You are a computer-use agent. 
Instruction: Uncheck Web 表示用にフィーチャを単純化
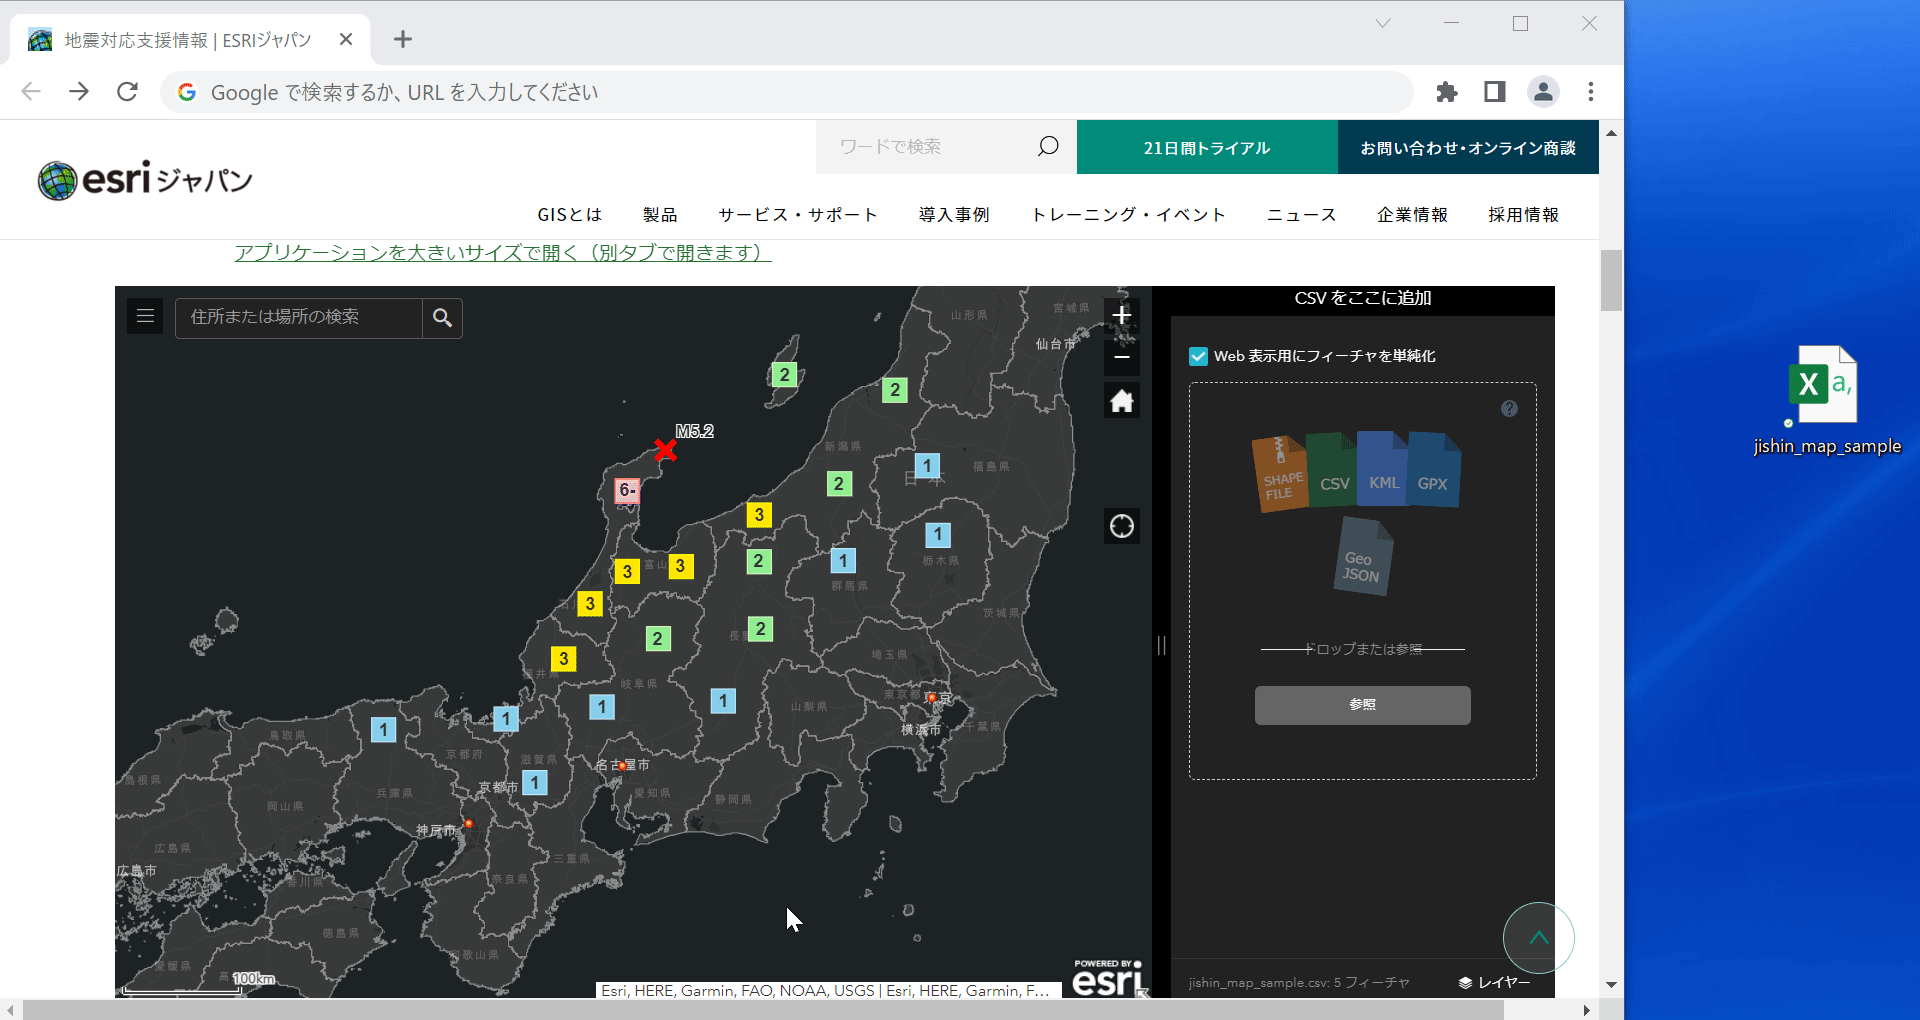1197,355
